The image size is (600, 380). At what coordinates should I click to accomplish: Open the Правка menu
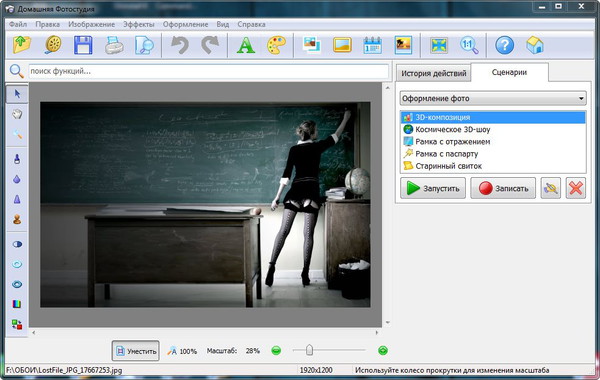pos(47,24)
